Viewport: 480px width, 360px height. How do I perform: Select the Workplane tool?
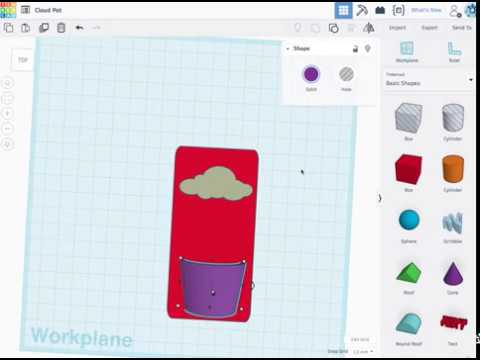click(407, 52)
